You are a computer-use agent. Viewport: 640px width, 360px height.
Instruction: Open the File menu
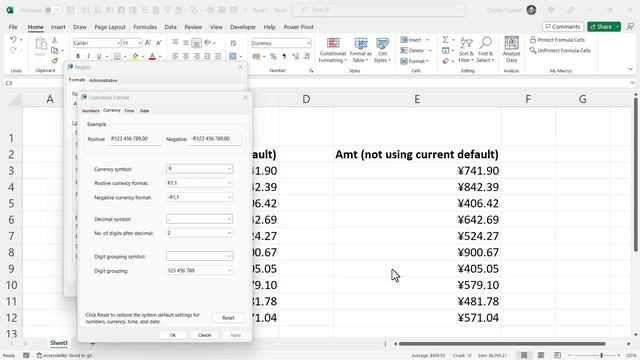[x=13, y=27]
